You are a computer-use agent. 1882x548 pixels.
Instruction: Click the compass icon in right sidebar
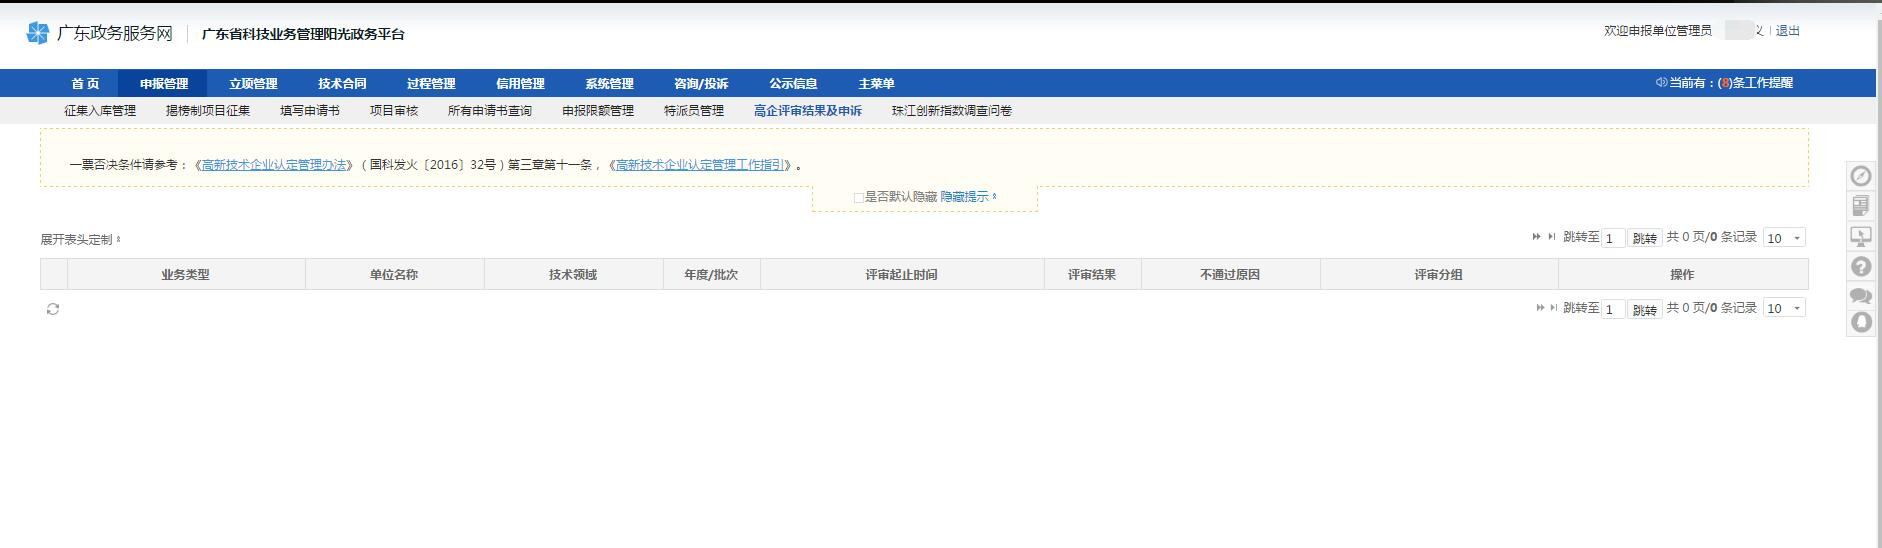(1860, 176)
